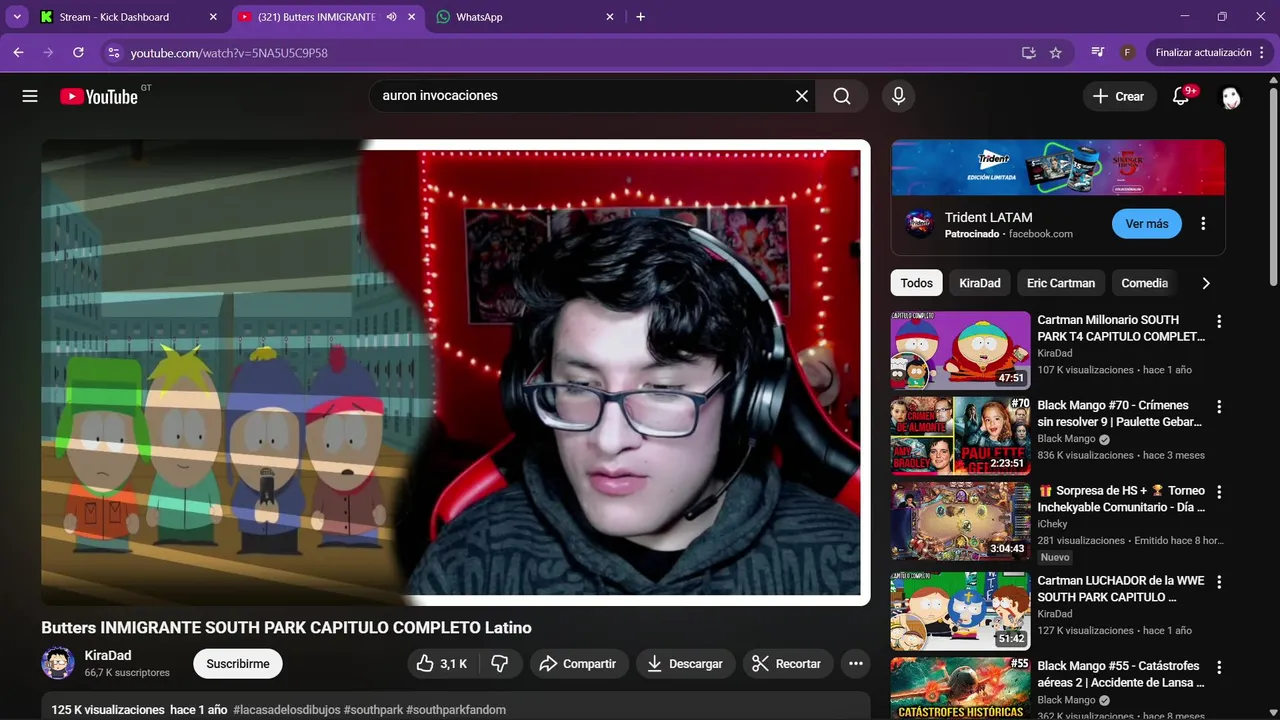Click Suscribirme button
This screenshot has width=1280, height=720.
click(238, 664)
